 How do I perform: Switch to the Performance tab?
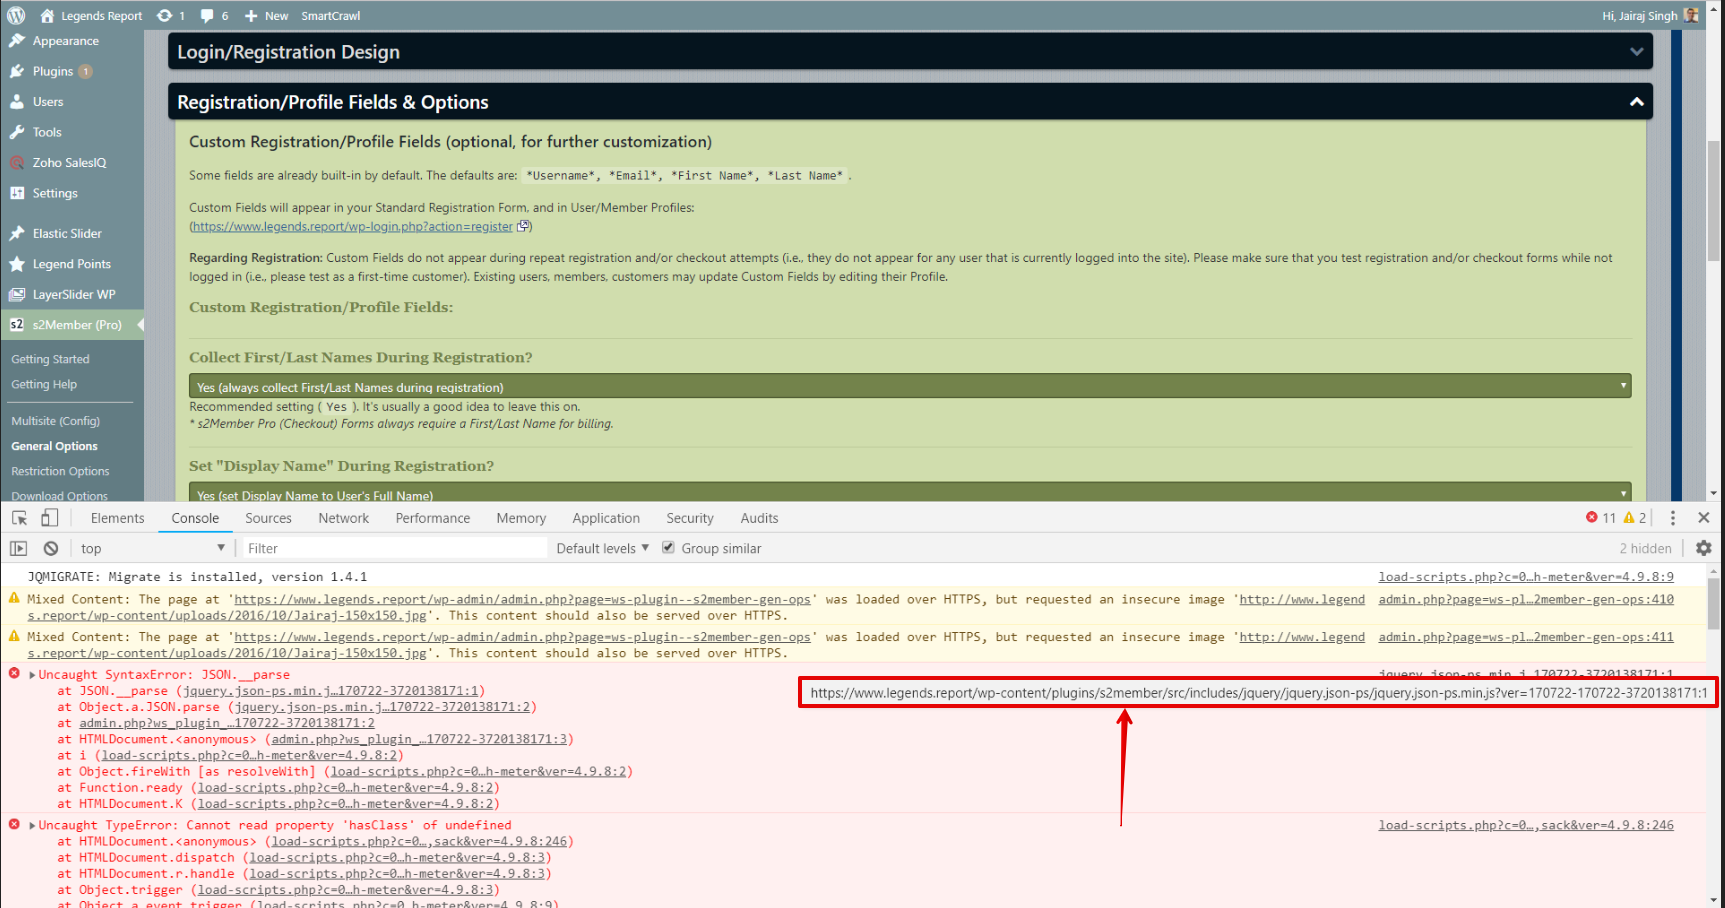pyautogui.click(x=432, y=518)
